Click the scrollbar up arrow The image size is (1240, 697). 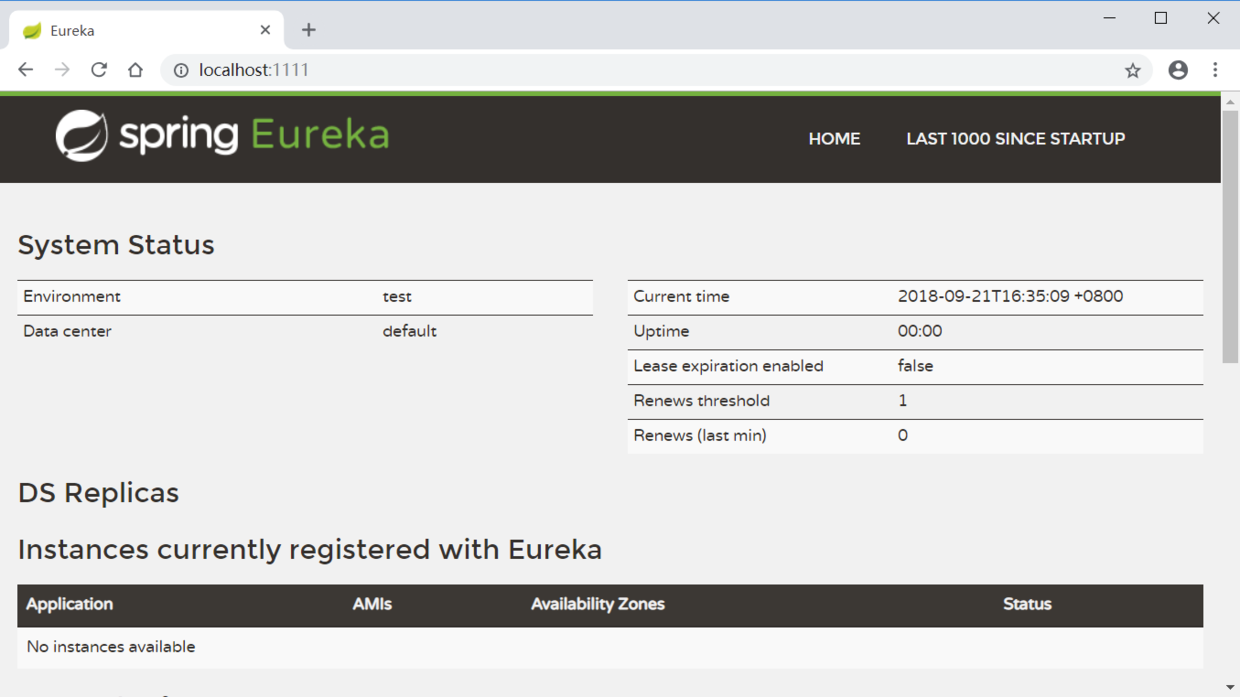tap(1230, 102)
